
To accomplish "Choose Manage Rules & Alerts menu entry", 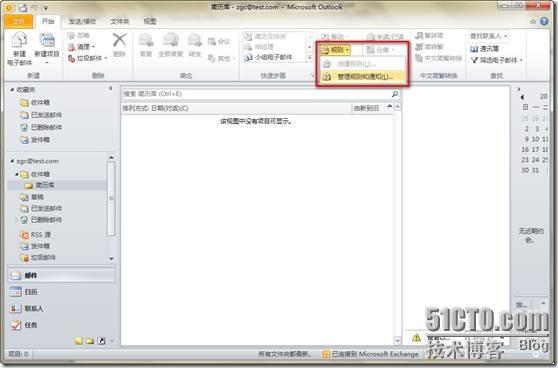I will point(363,76).
